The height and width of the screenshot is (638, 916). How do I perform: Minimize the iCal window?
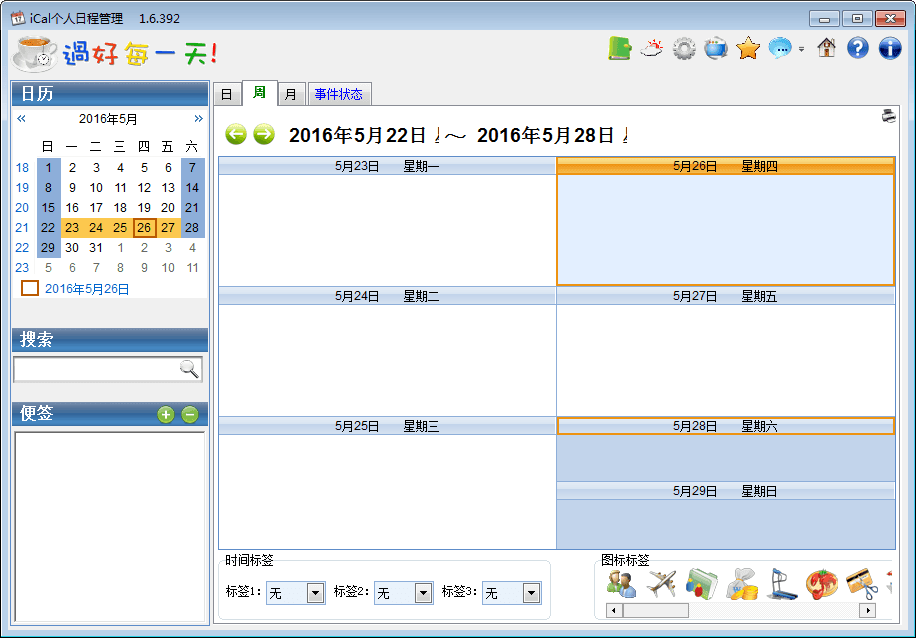[x=824, y=19]
